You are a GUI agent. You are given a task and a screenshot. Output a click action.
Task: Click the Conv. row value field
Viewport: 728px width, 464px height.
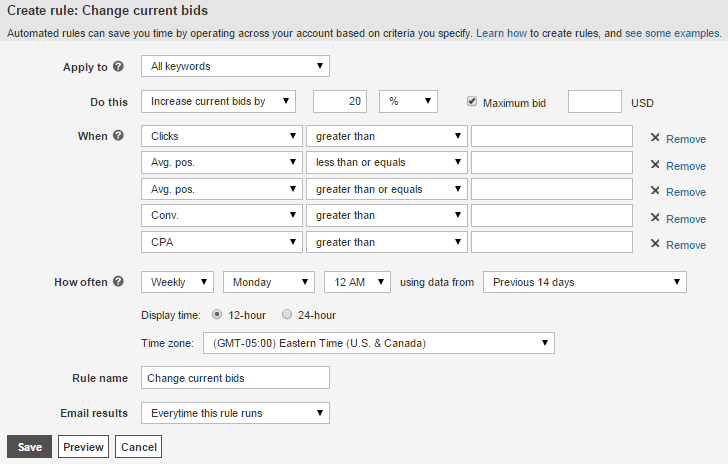coord(552,215)
